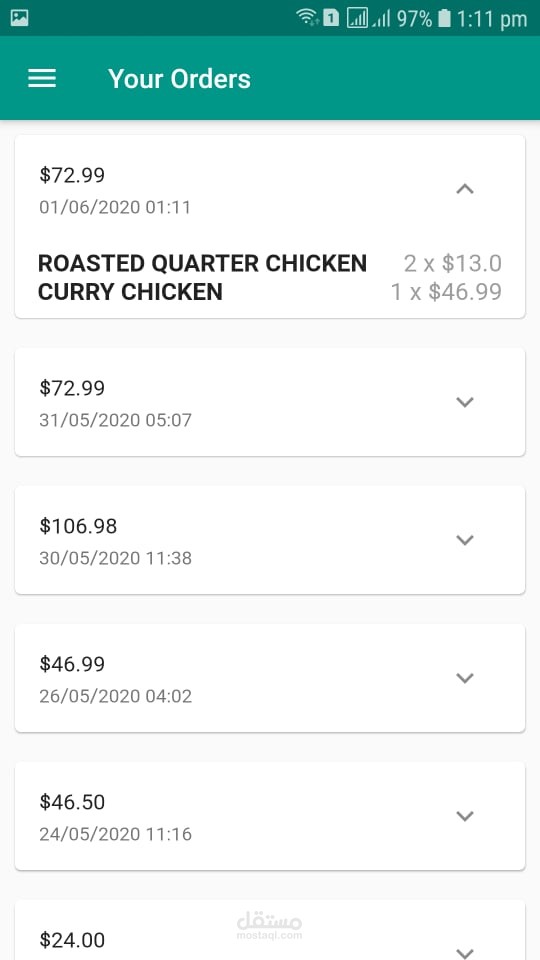Screen dimensions: 540x960
Task: Open the $106.98 order card
Action: (x=270, y=539)
